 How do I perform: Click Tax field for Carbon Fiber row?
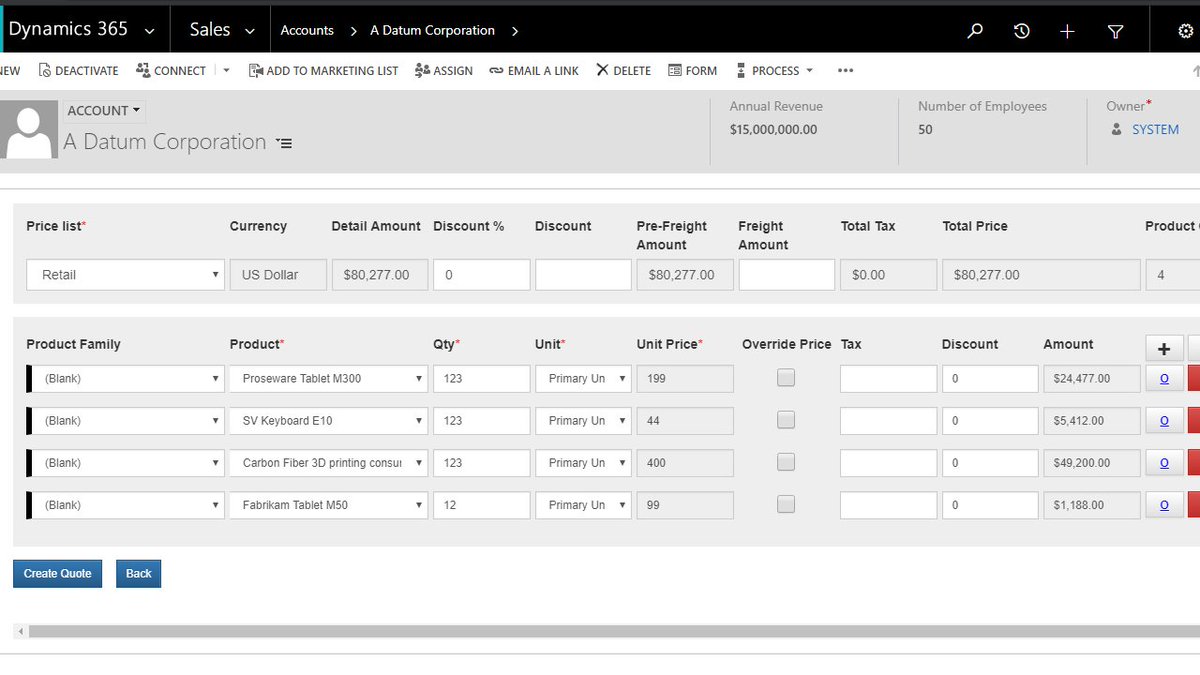point(888,463)
